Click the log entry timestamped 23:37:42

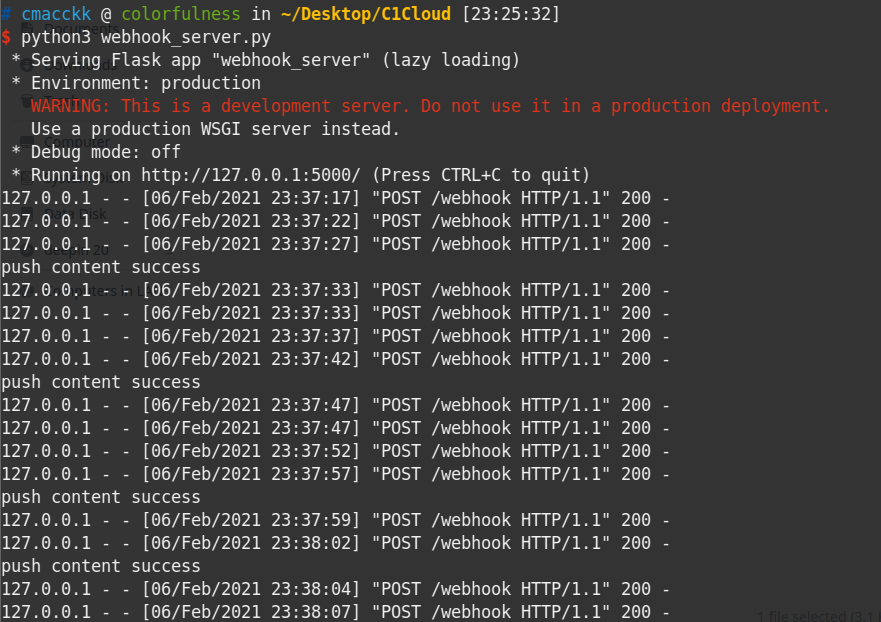[335, 359]
